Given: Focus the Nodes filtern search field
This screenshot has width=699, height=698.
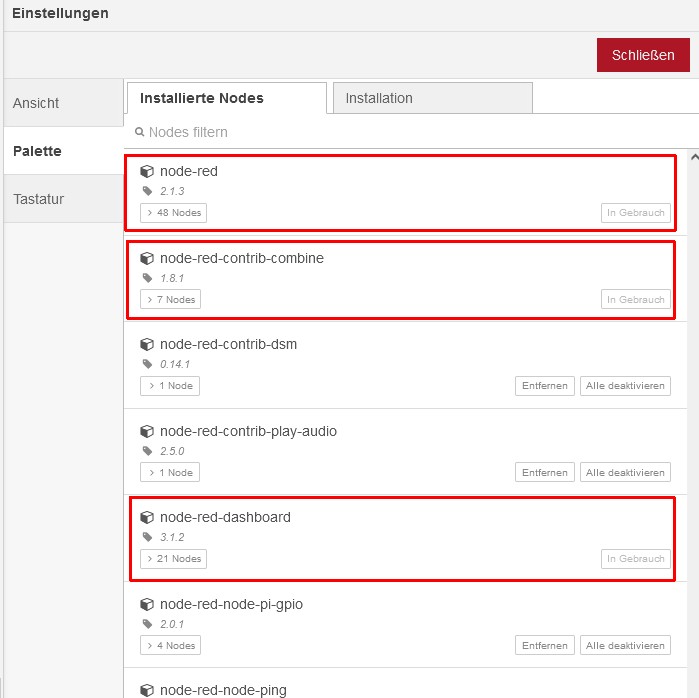Looking at the screenshot, I should point(400,132).
